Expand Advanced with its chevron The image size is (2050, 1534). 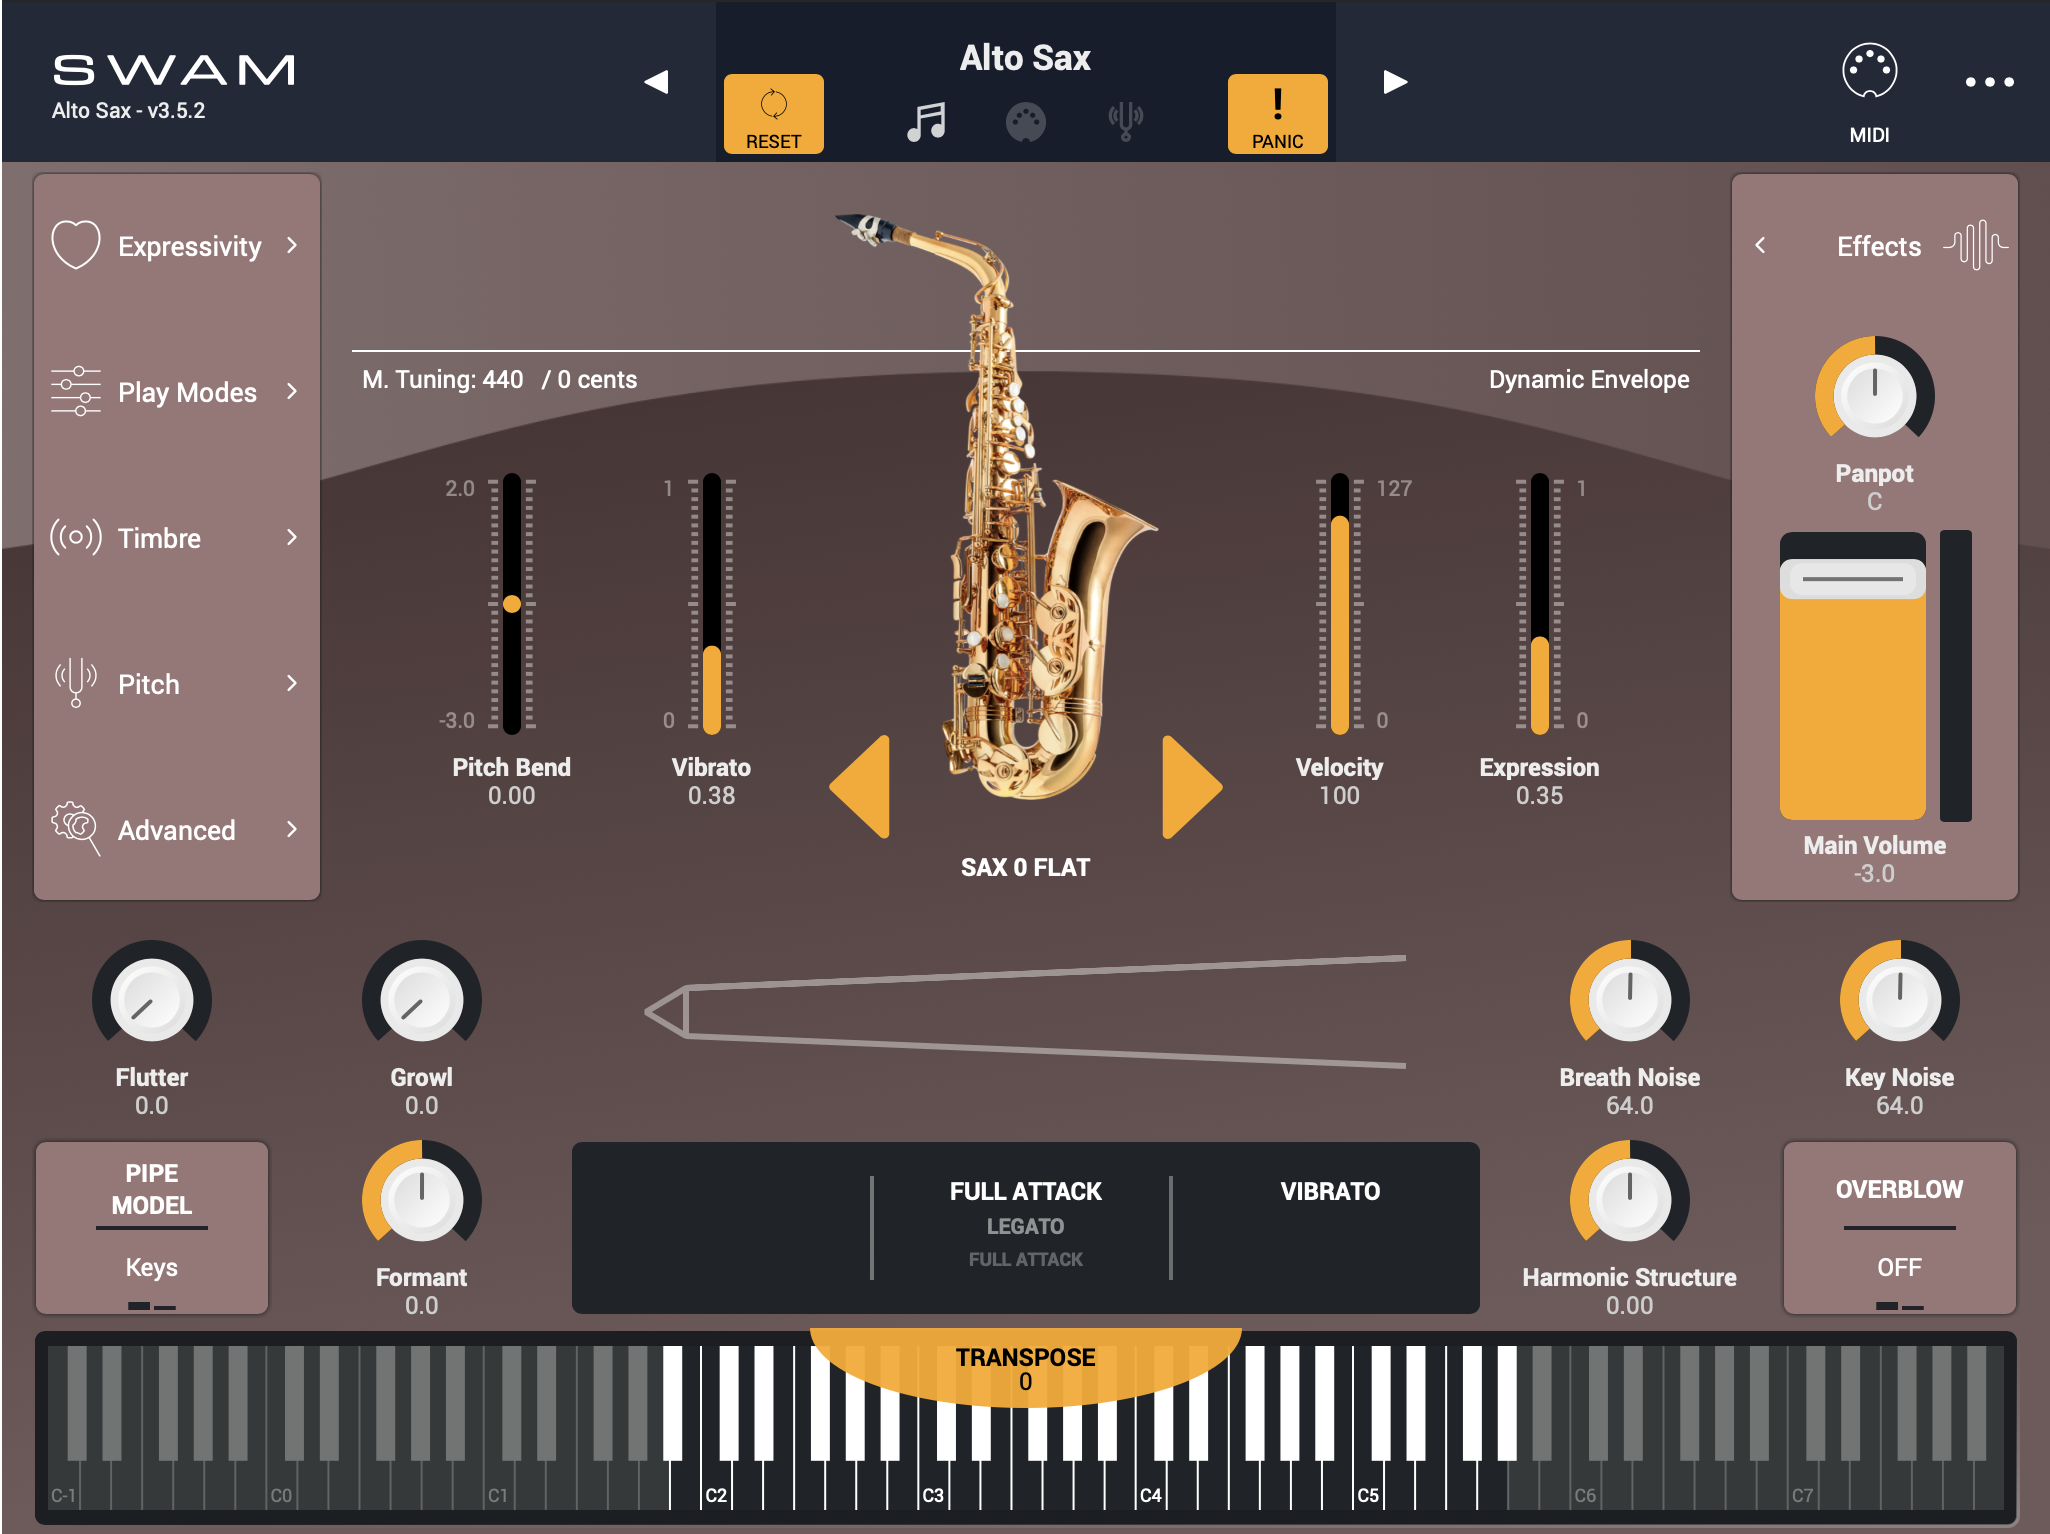point(292,829)
